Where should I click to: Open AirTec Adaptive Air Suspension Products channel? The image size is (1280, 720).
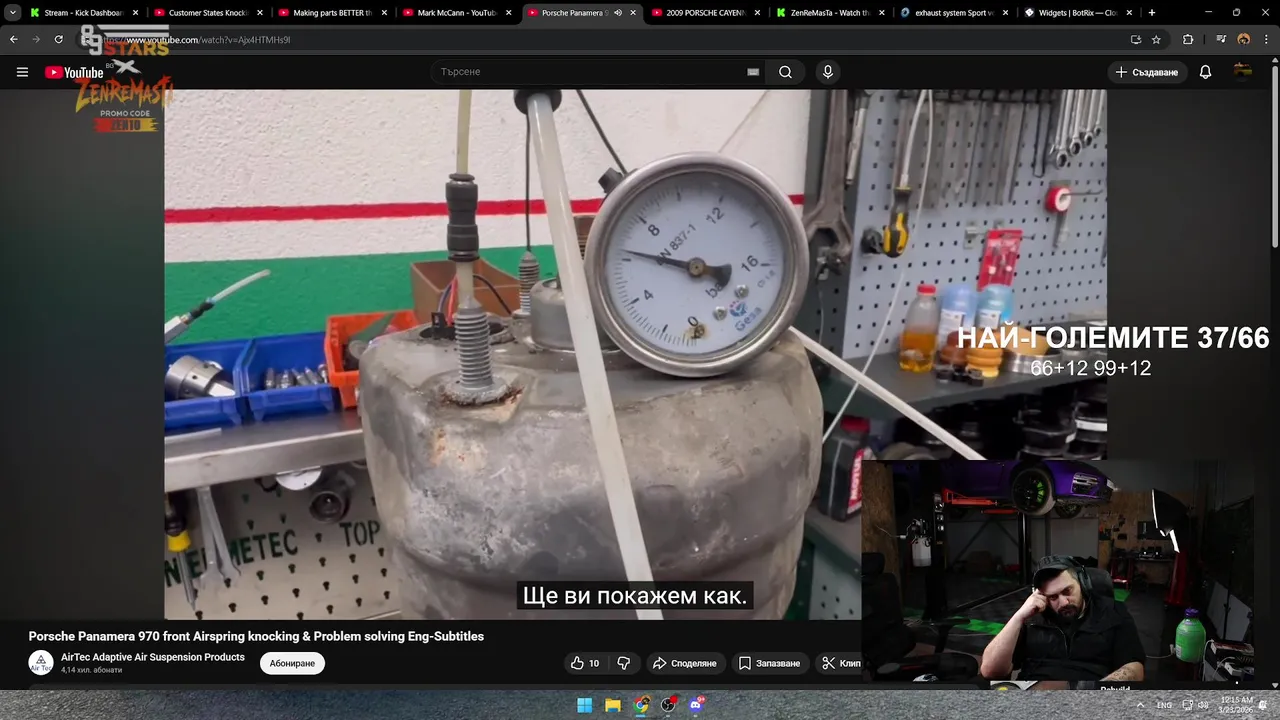153,657
